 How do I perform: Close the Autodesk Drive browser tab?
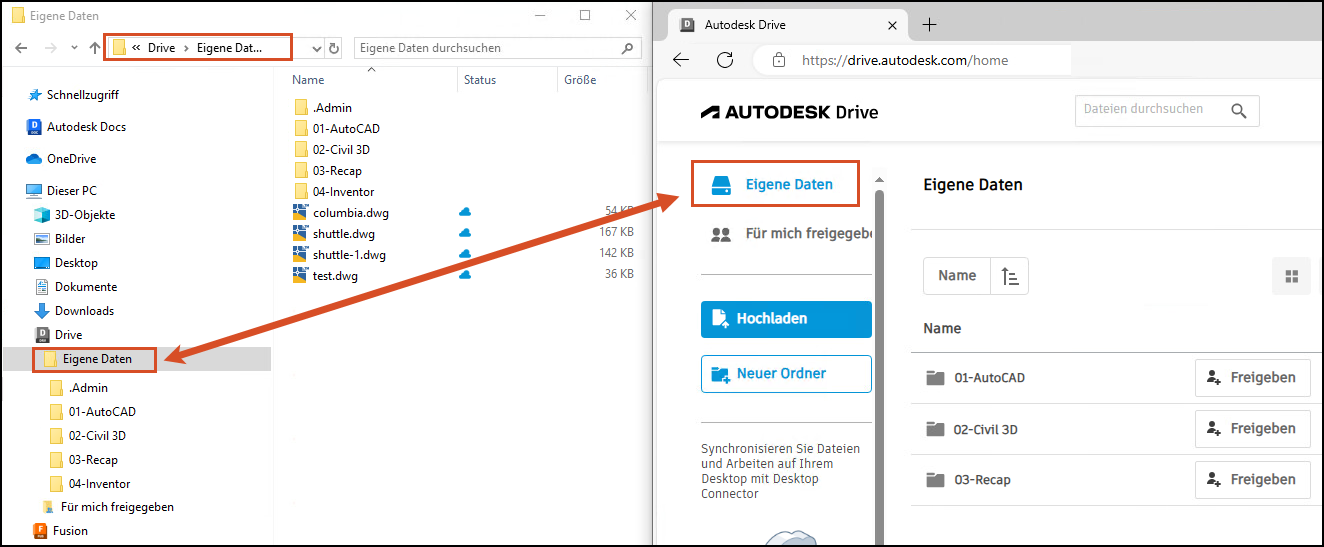[892, 25]
